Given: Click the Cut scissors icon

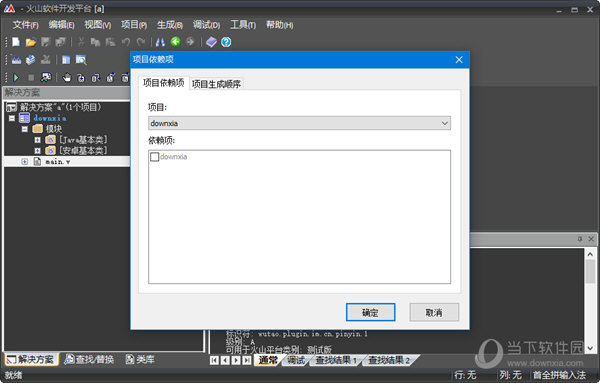Looking at the screenshot, I should (81, 42).
